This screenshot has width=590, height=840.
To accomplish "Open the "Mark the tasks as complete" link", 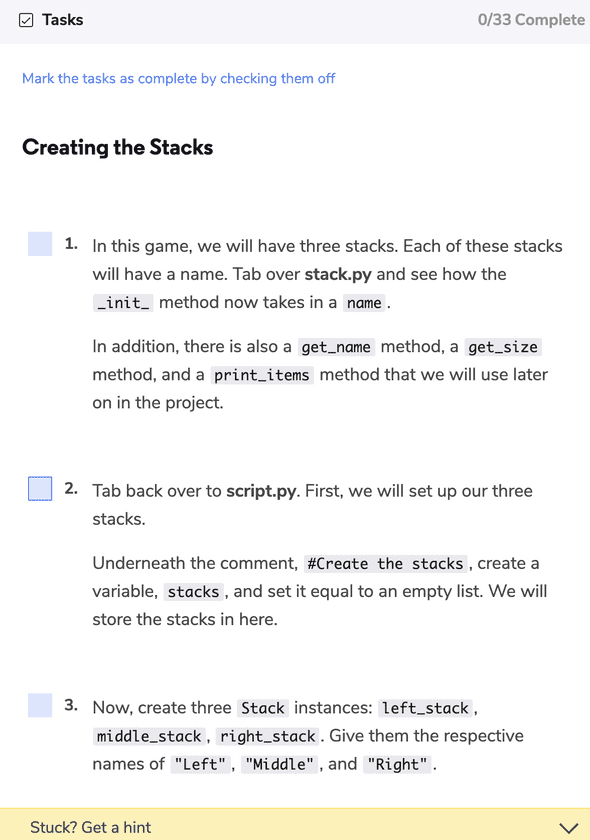I will [x=178, y=78].
